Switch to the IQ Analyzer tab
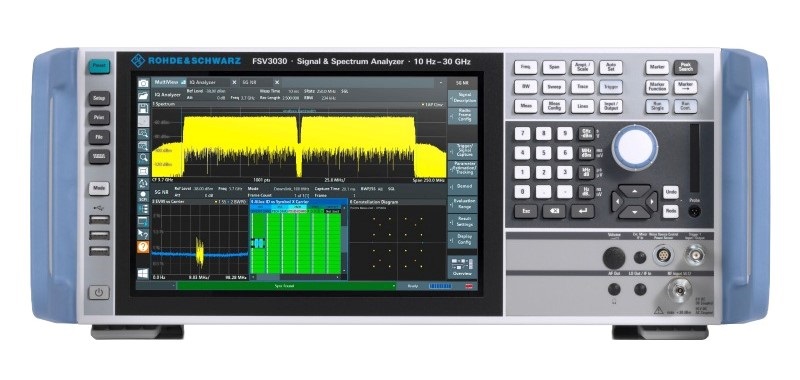The width and height of the screenshot is (800, 380). click(x=208, y=82)
